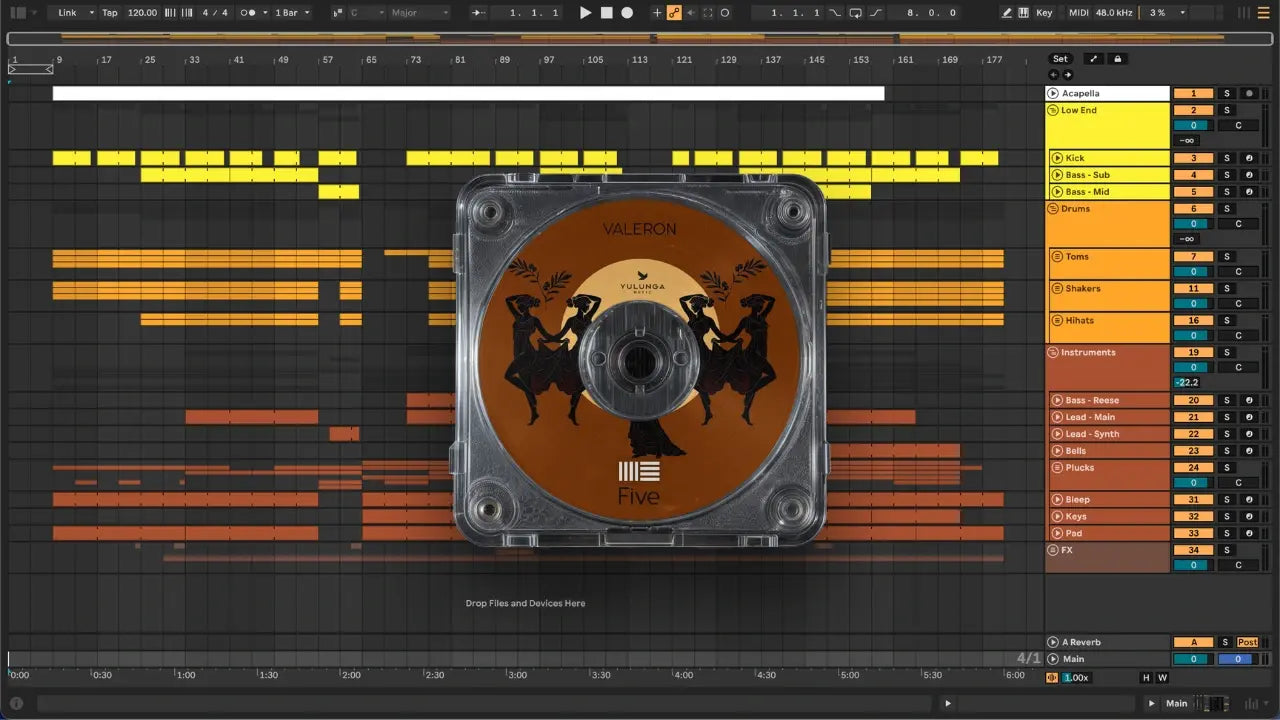This screenshot has height=720, width=1280.
Task: Open the metronome settings dropdown arrow
Action: [265, 13]
